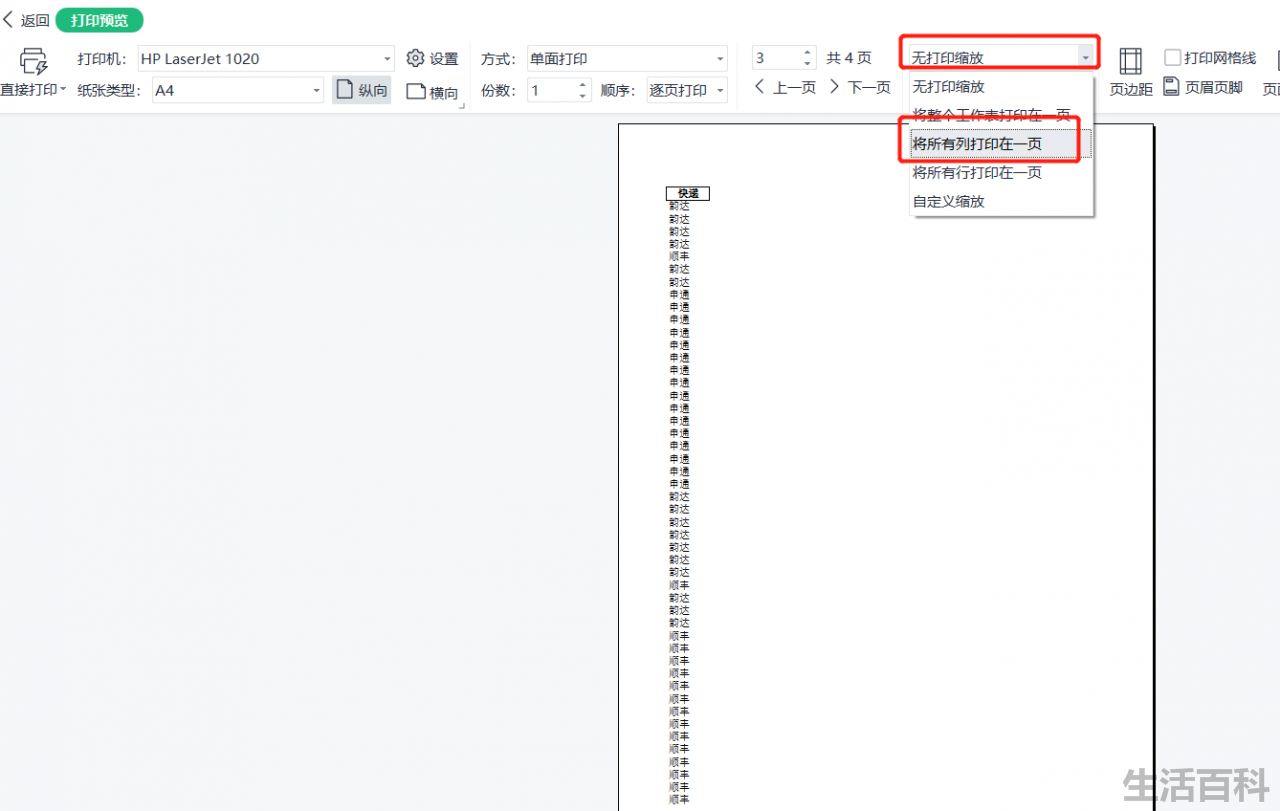
Task: Click the green 打印预览 button
Action: tap(99, 20)
